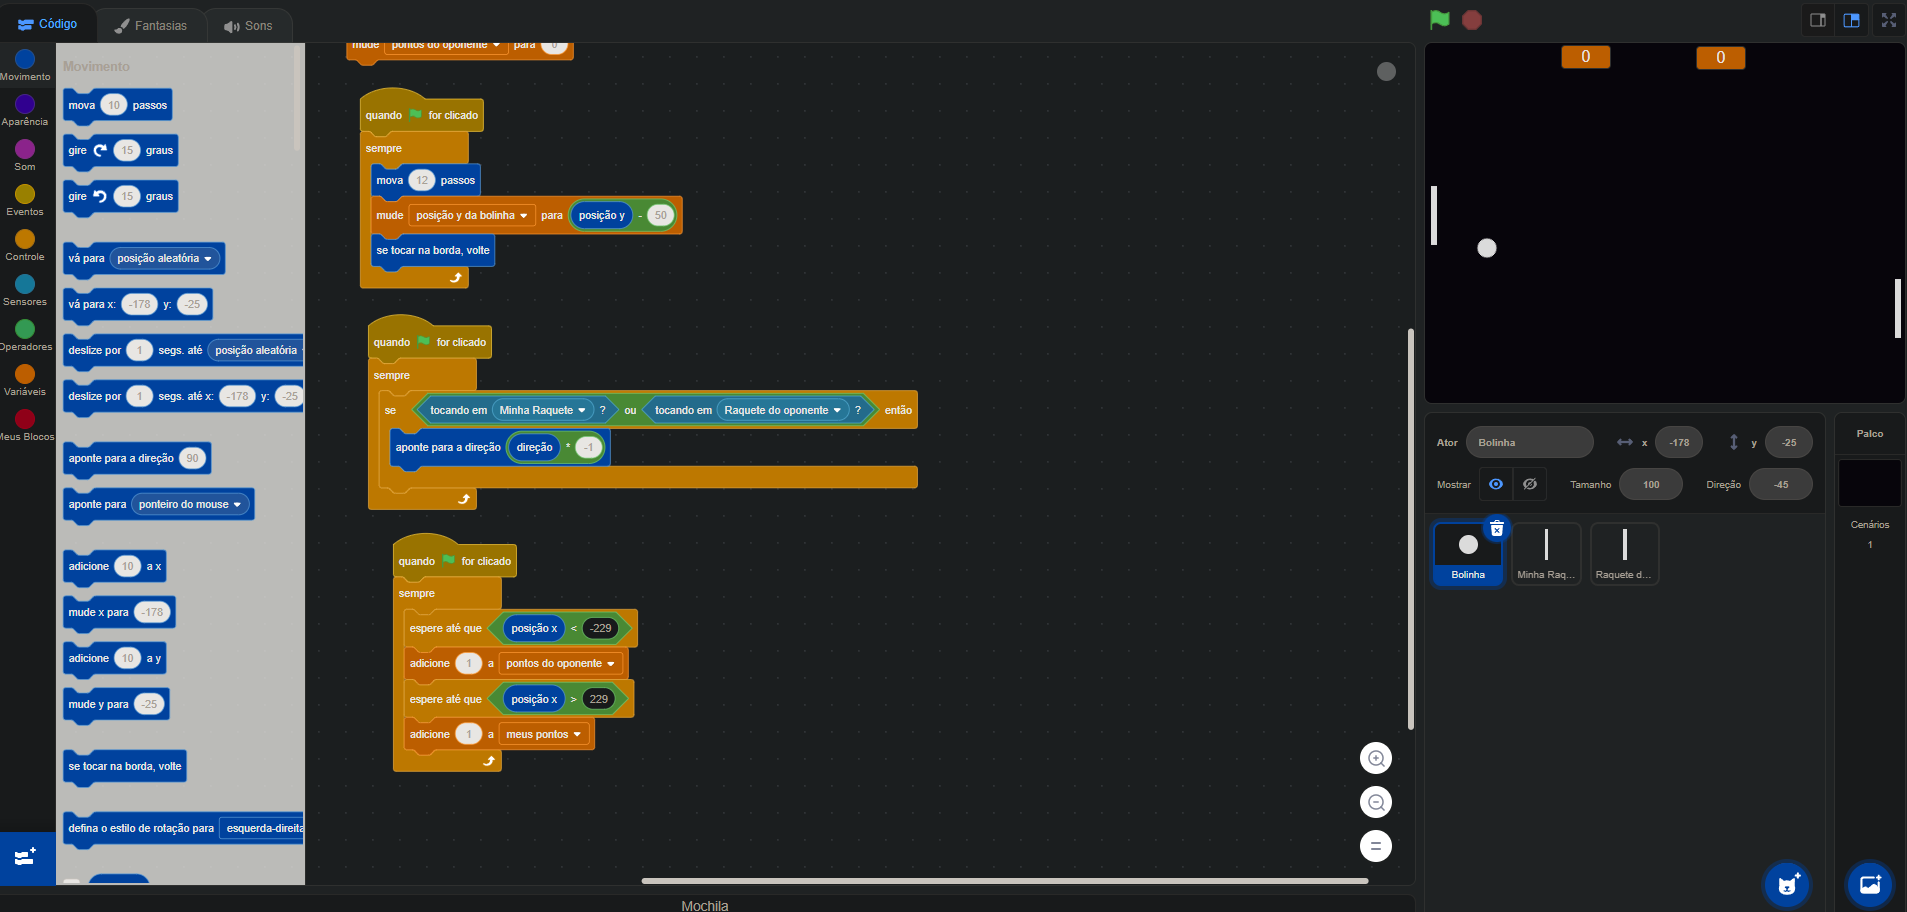The width and height of the screenshot is (1907, 912).
Task: Hide the sprite with crossed eye icon
Action: point(1530,484)
